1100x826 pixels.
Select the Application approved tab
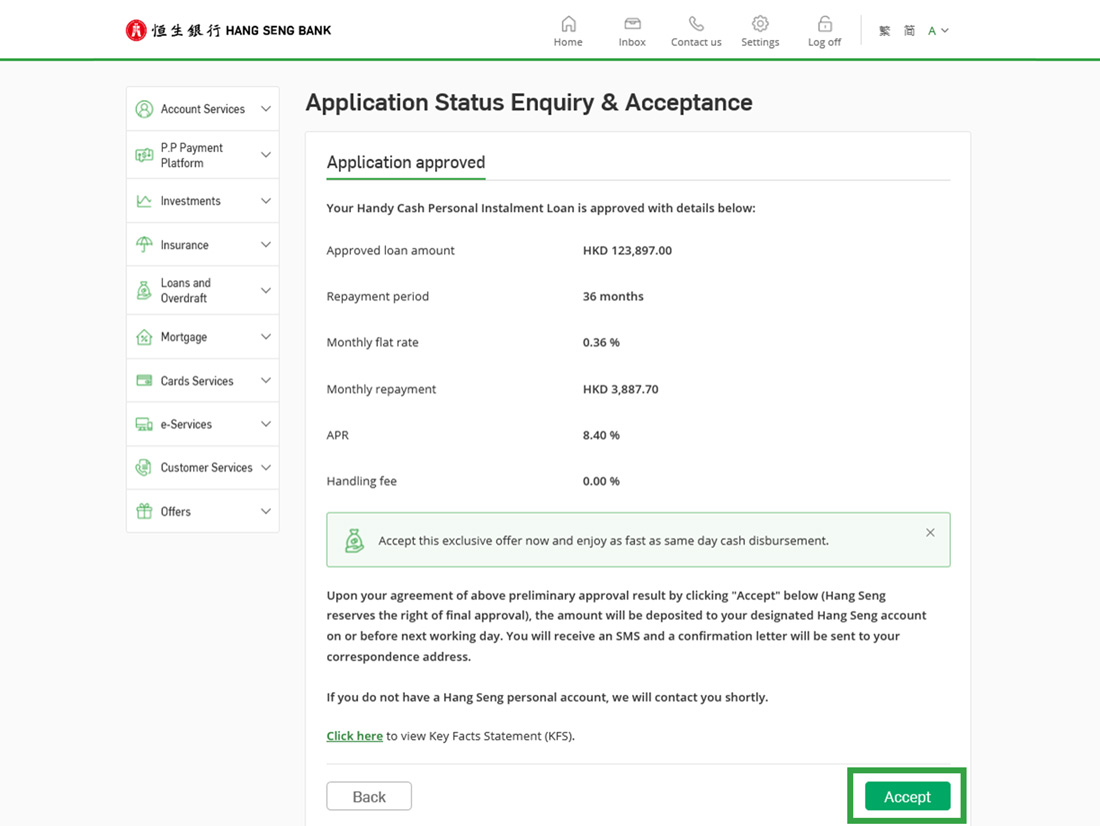tap(405, 163)
